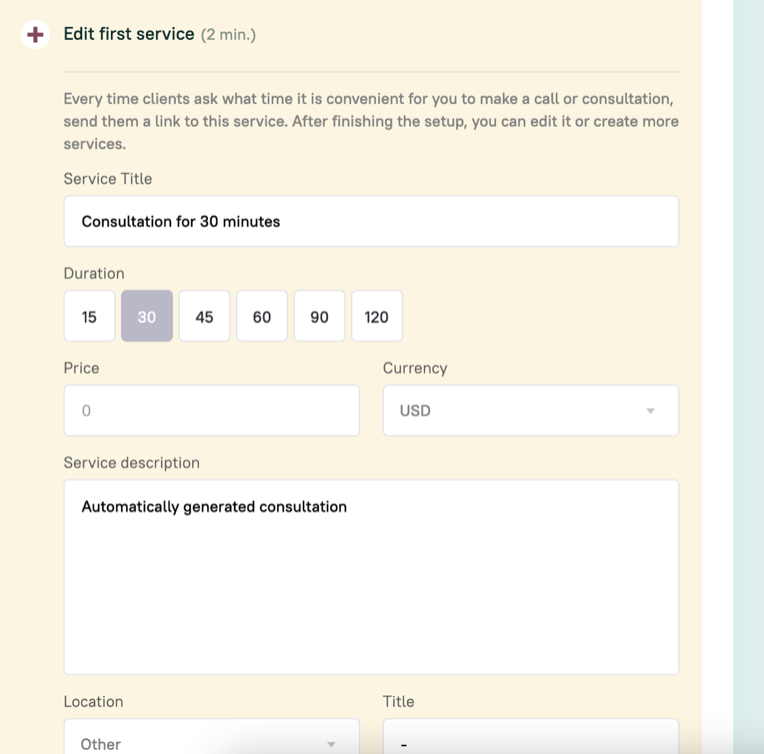Screen dimensions: 764x754
Task: Collapse the Edit first service section
Action: [x=35, y=35]
